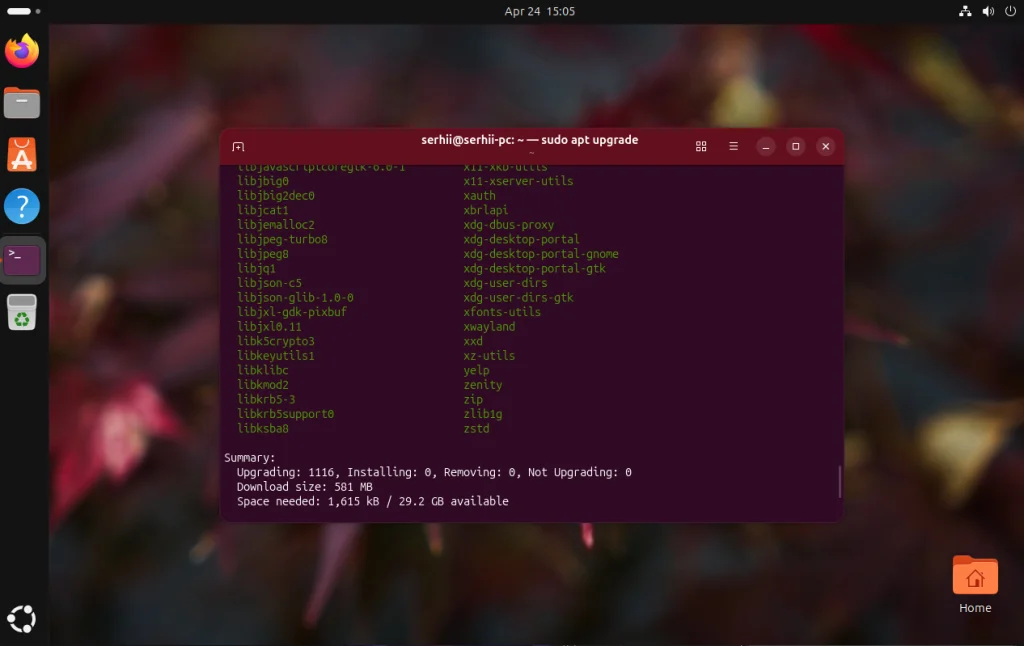Open the Help dock icon
The height and width of the screenshot is (646, 1024).
(x=22, y=206)
